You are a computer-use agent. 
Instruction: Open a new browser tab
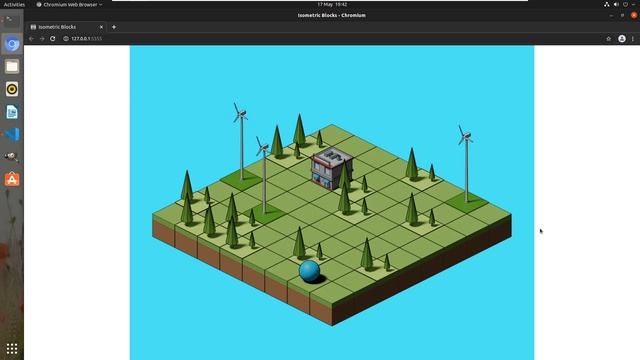coord(114,27)
